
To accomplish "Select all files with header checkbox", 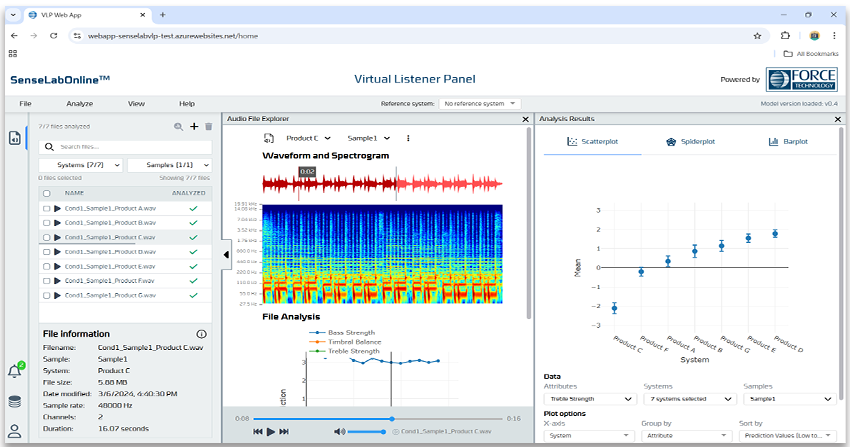I will pyautogui.click(x=47, y=193).
